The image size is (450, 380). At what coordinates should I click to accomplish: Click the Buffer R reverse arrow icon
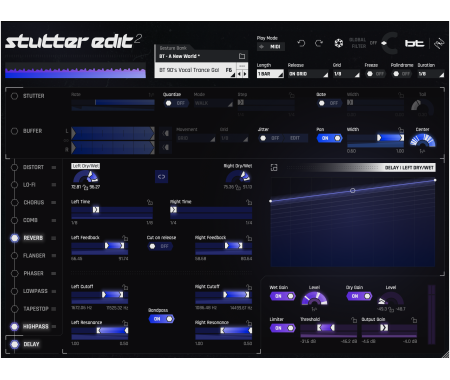pyautogui.click(x=165, y=147)
